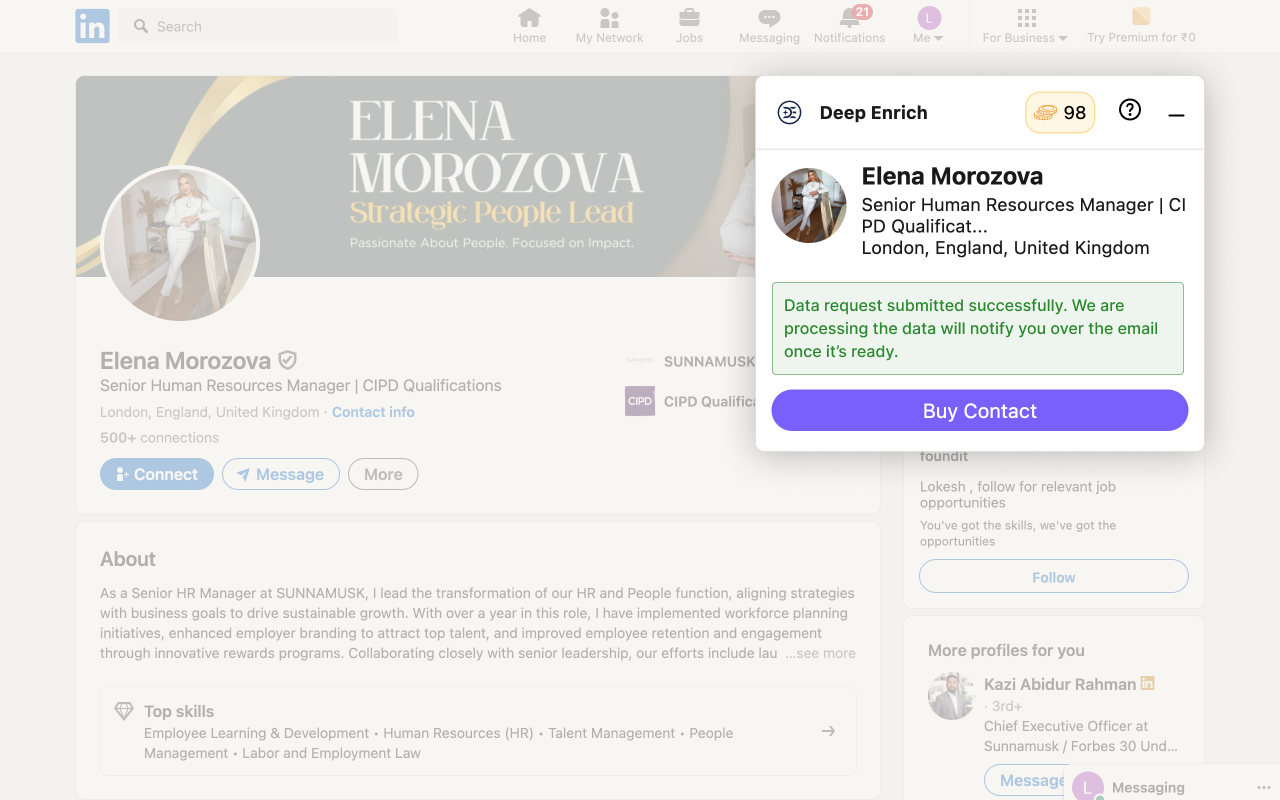Click the Connect button
Viewport: 1280px width, 800px height.
[x=157, y=474]
